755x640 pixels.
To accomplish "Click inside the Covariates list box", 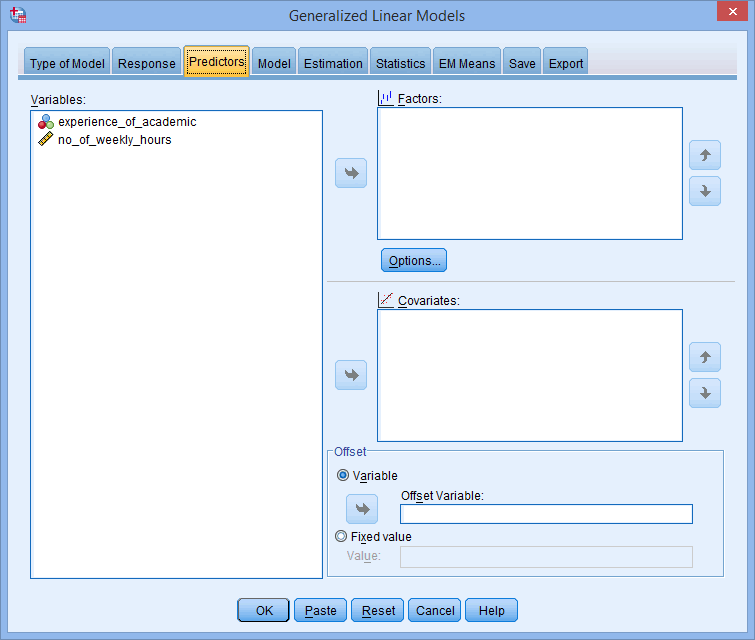I will (530, 375).
